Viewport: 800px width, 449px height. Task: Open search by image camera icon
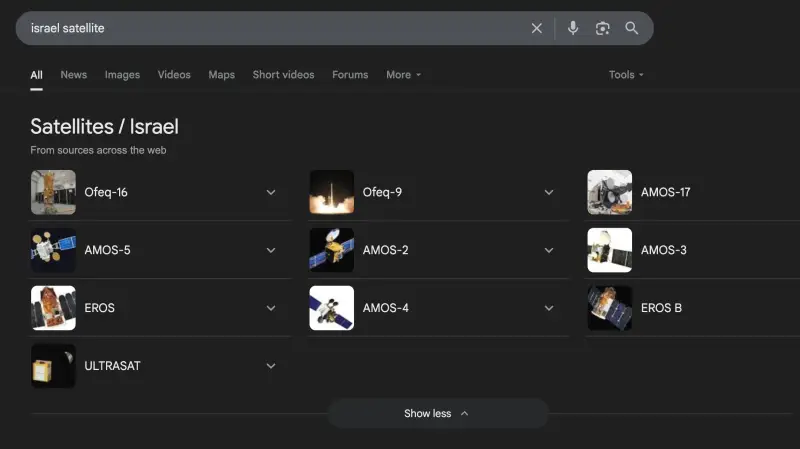pos(603,28)
